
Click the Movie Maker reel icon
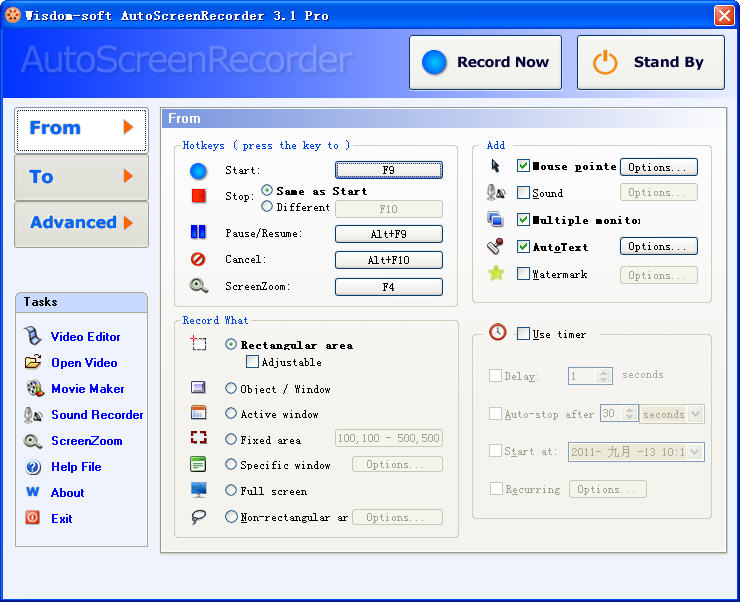(x=35, y=388)
